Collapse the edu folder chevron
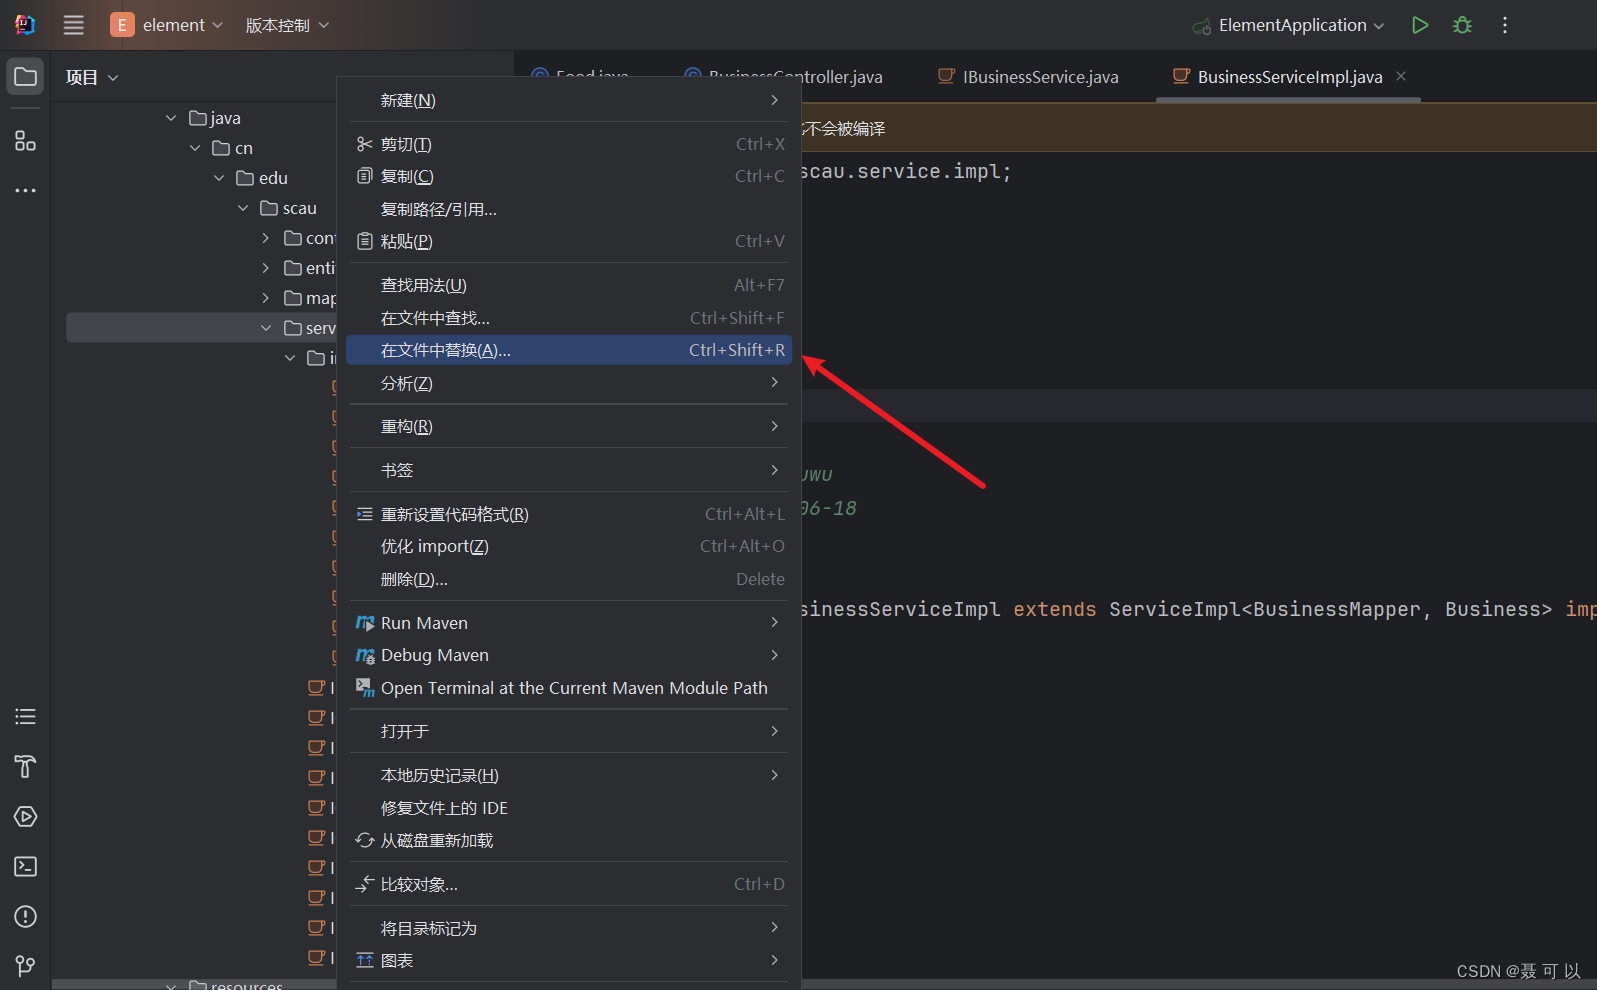 (219, 178)
